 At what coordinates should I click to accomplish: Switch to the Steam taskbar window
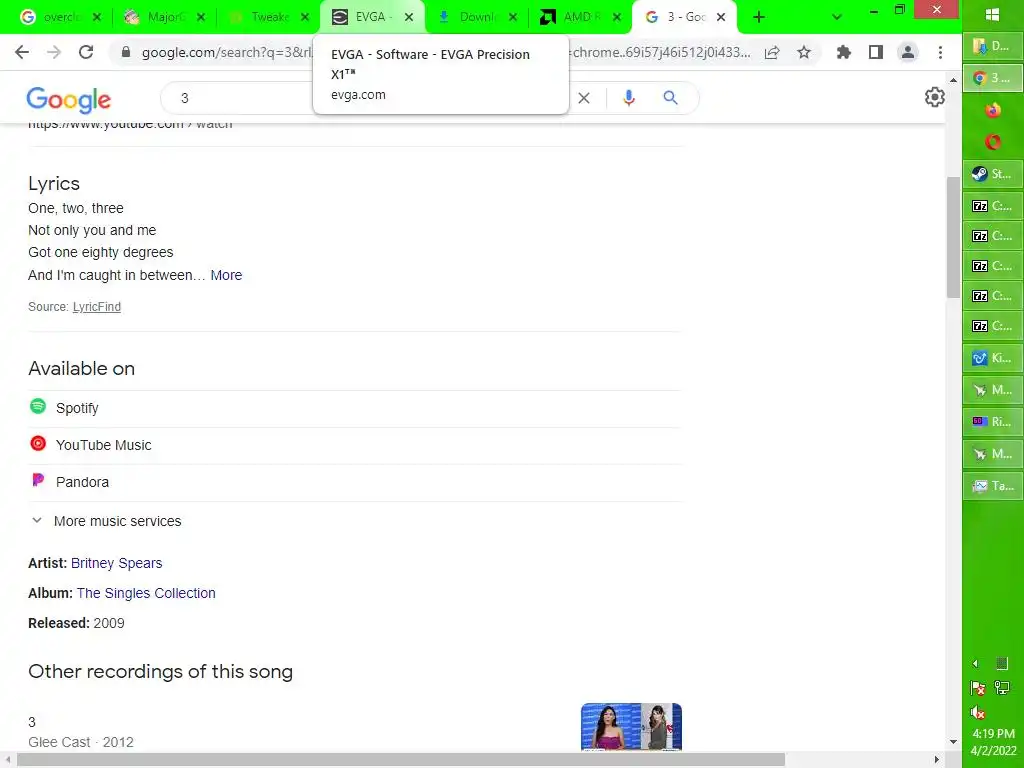(993, 174)
